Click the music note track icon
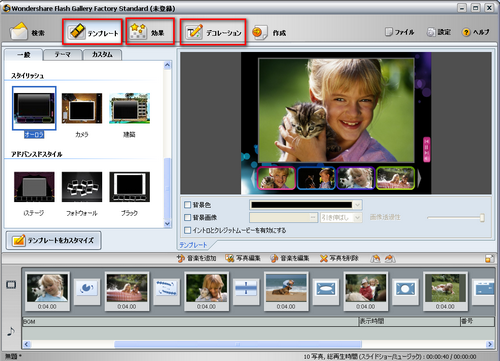 point(11,332)
